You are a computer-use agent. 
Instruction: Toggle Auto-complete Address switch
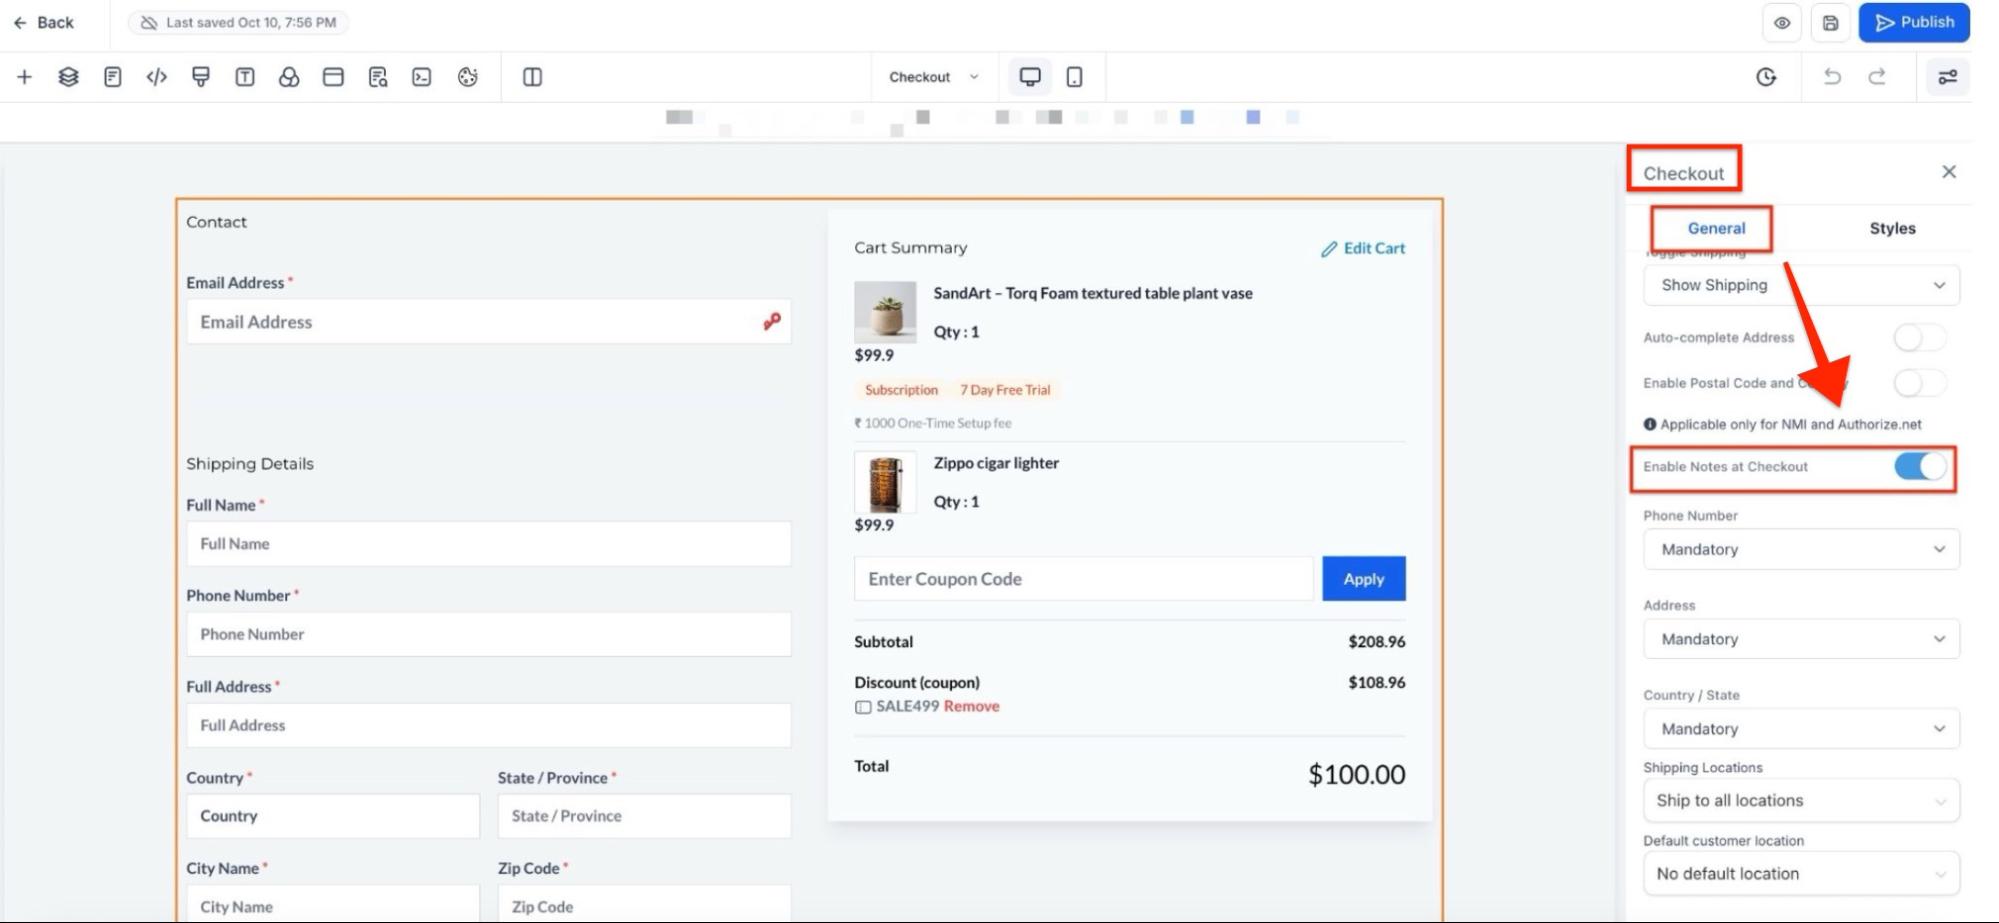1919,338
